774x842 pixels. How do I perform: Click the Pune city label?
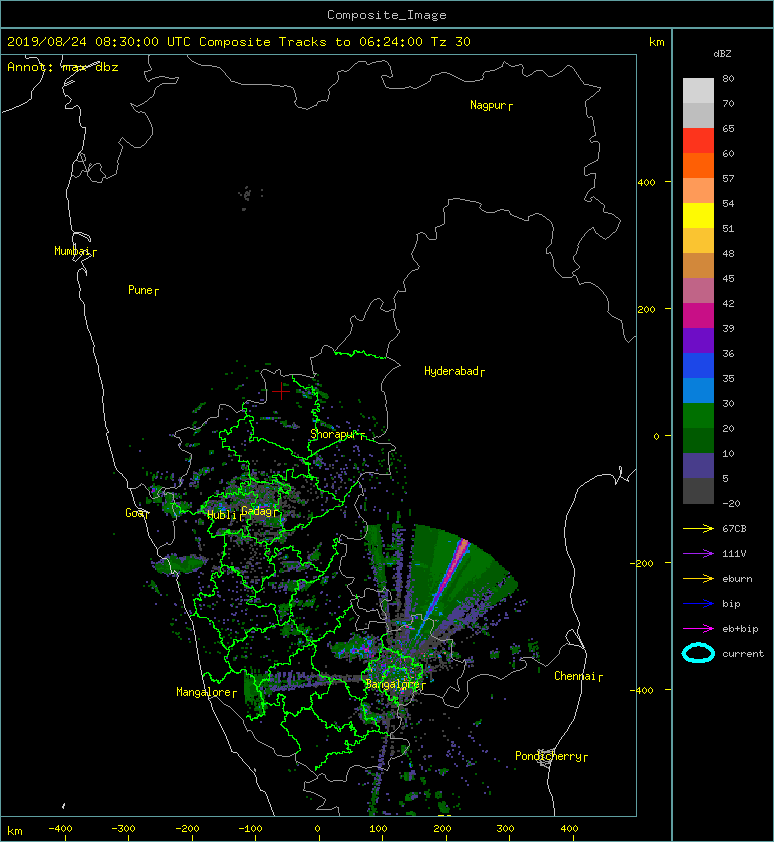[143, 291]
